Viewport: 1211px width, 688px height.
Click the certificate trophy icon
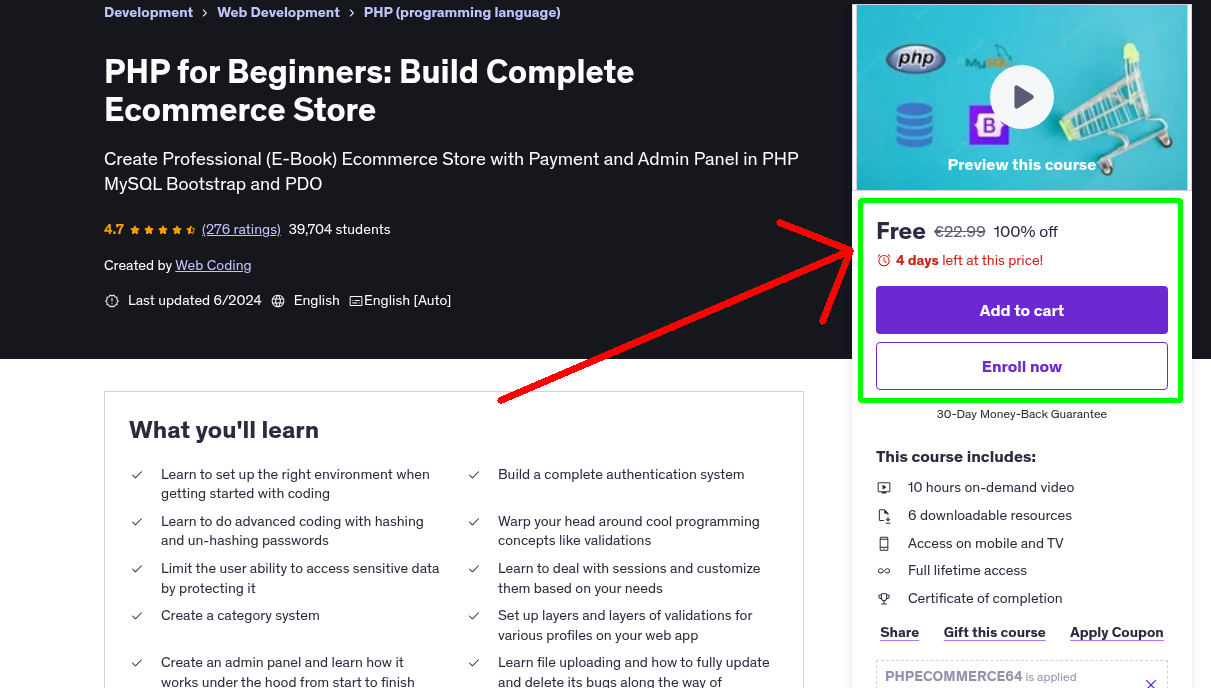click(884, 599)
